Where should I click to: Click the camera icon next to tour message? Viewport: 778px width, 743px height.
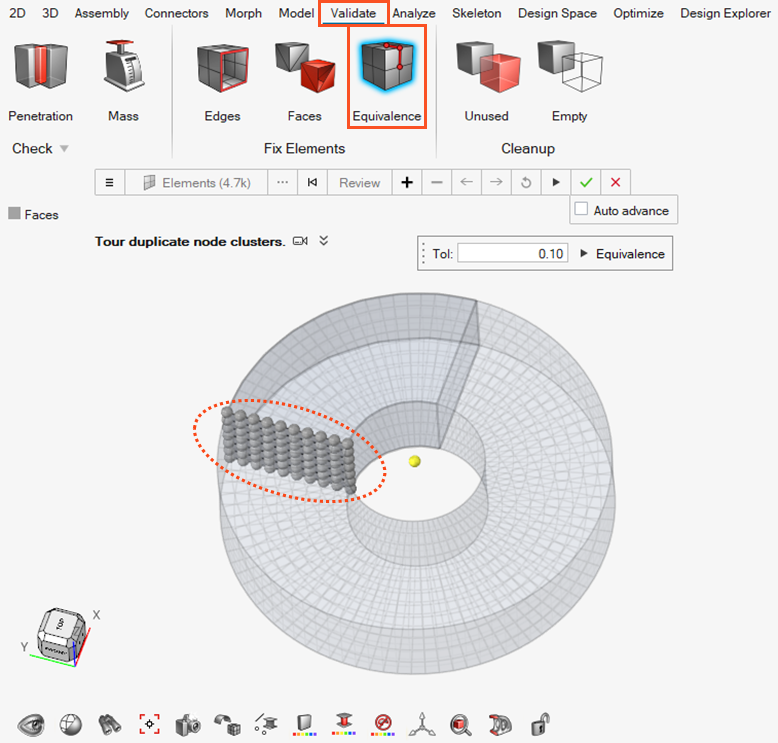coord(300,241)
